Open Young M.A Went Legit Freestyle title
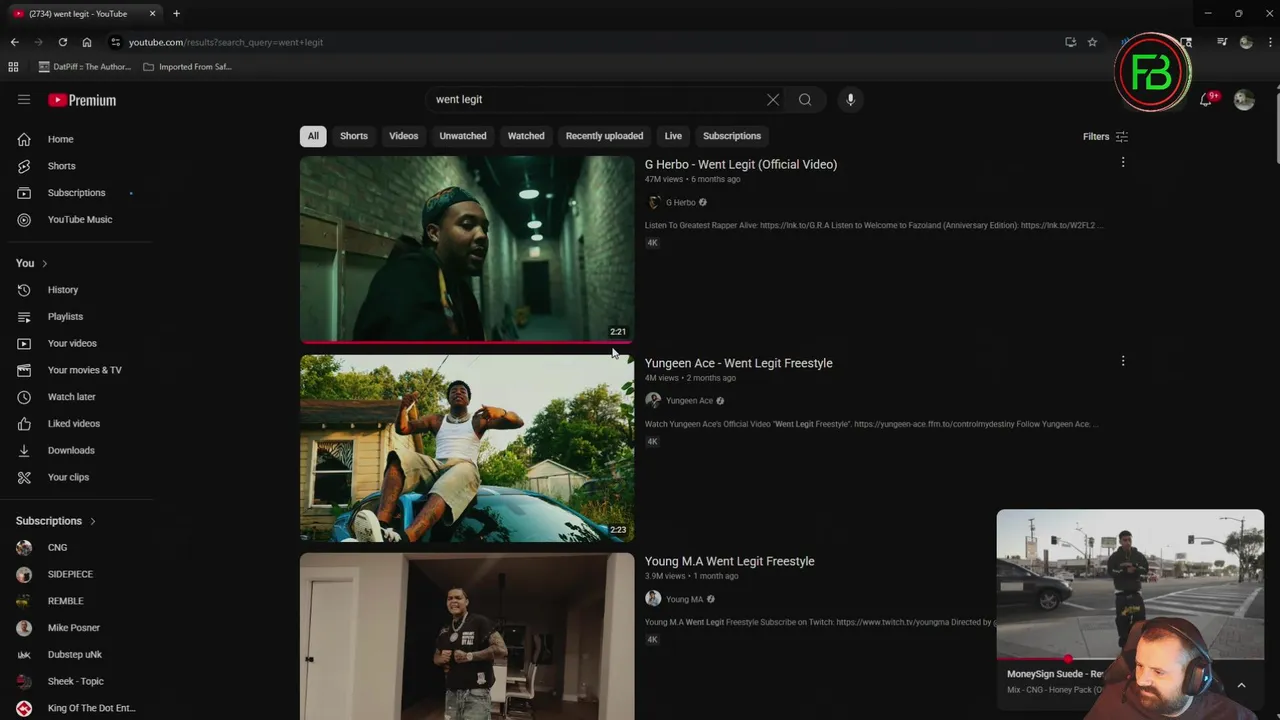 (730, 561)
